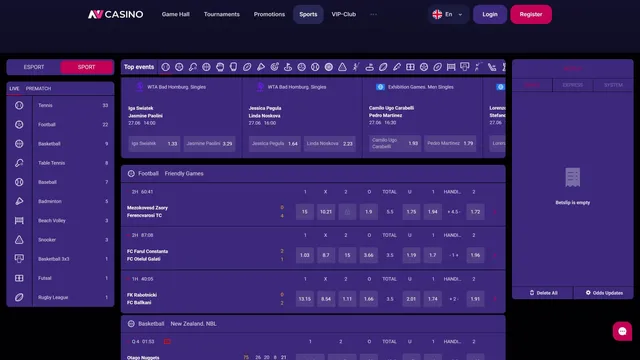Expand the more menu ellipsis in header

(x=373, y=14)
